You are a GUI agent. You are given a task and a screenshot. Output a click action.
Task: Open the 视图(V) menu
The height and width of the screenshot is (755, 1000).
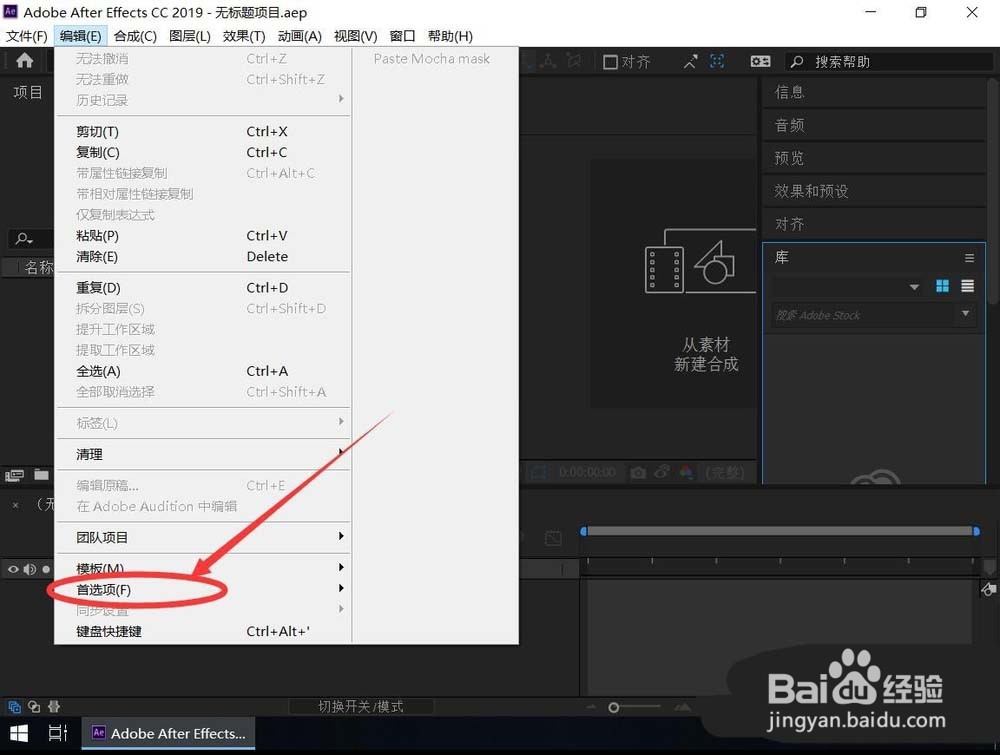click(355, 36)
